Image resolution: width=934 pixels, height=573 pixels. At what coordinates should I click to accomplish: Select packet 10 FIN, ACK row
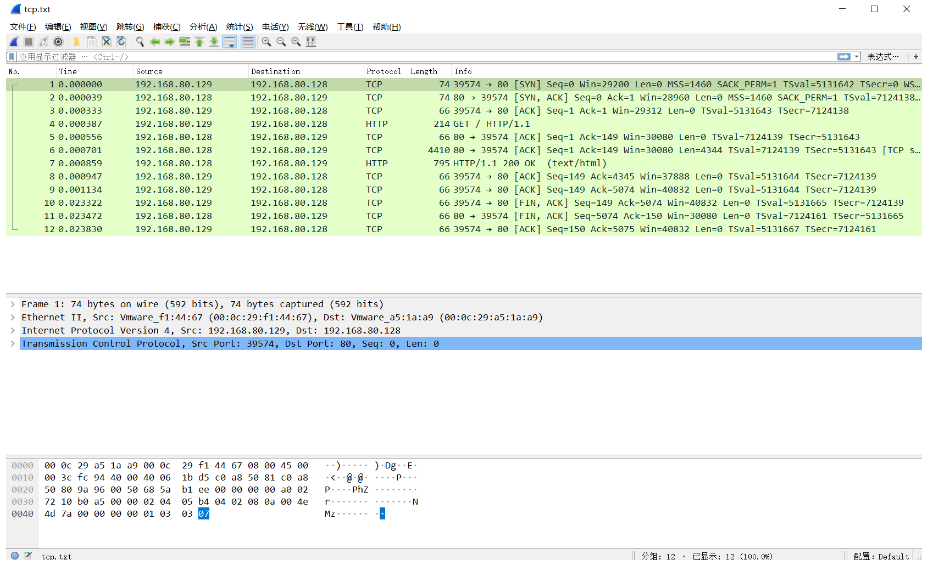(464, 203)
